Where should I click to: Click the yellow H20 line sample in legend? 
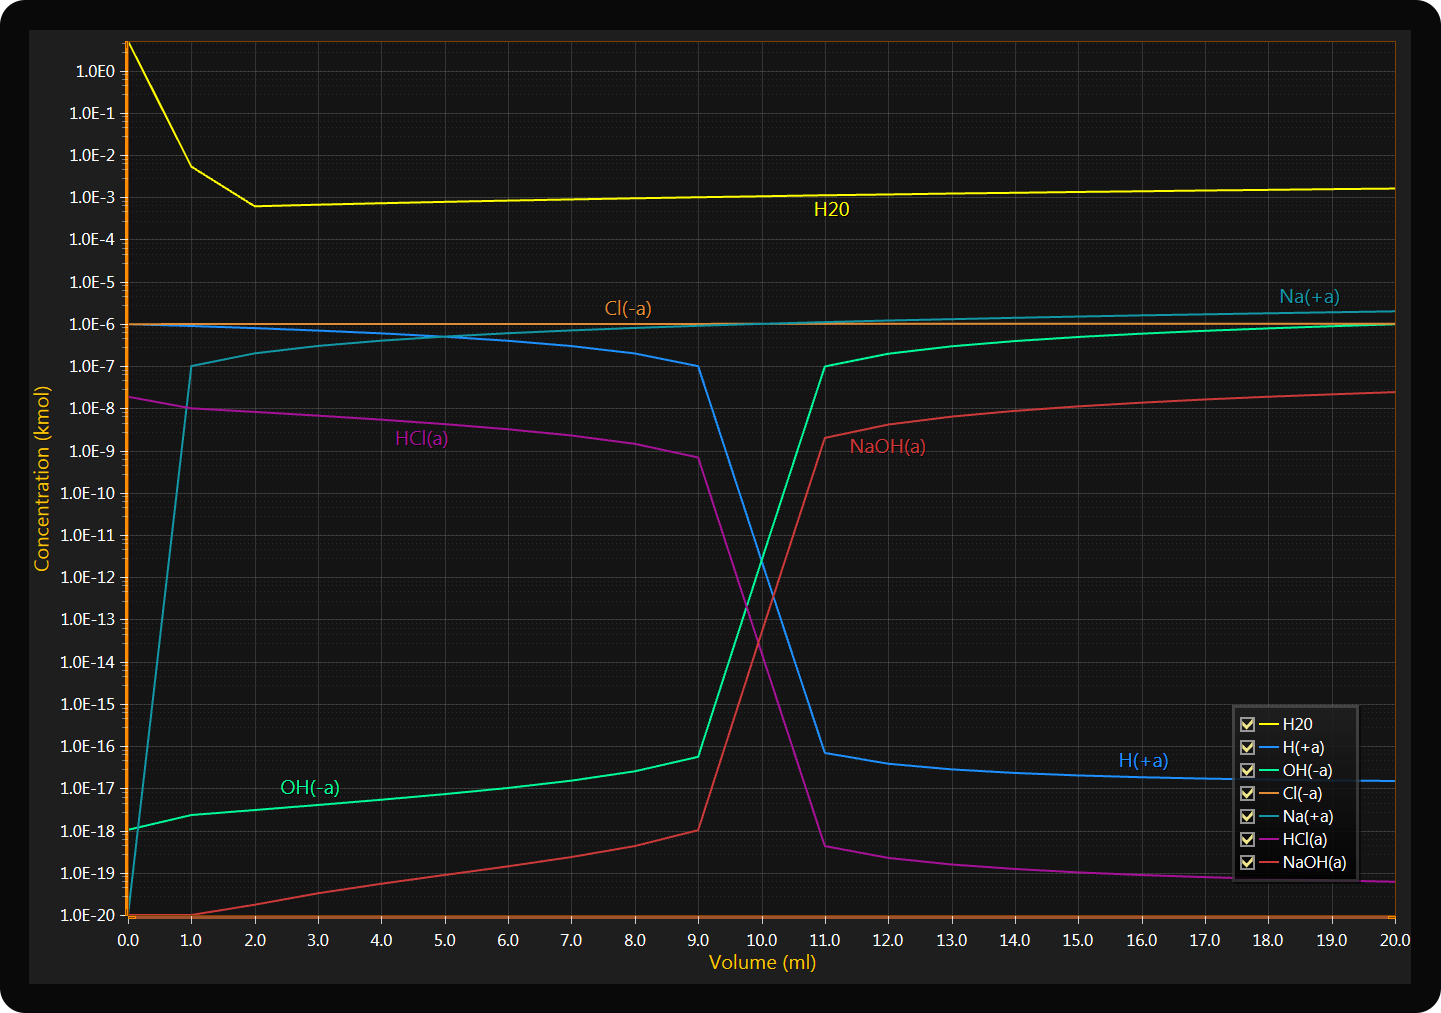pyautogui.click(x=1269, y=724)
